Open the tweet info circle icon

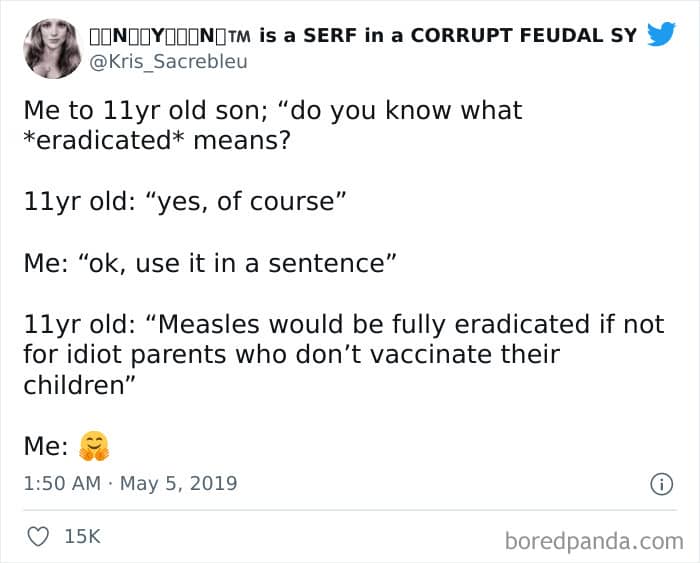(x=661, y=484)
